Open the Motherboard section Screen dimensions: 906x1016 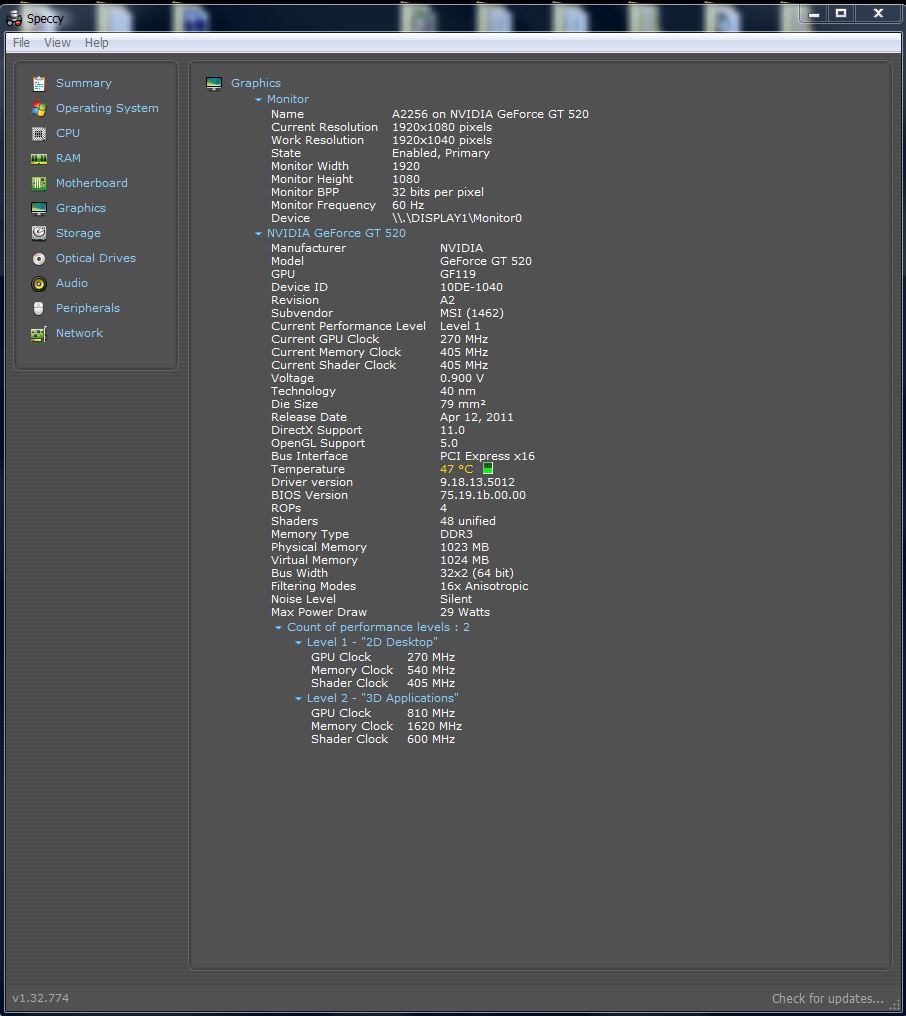point(91,183)
